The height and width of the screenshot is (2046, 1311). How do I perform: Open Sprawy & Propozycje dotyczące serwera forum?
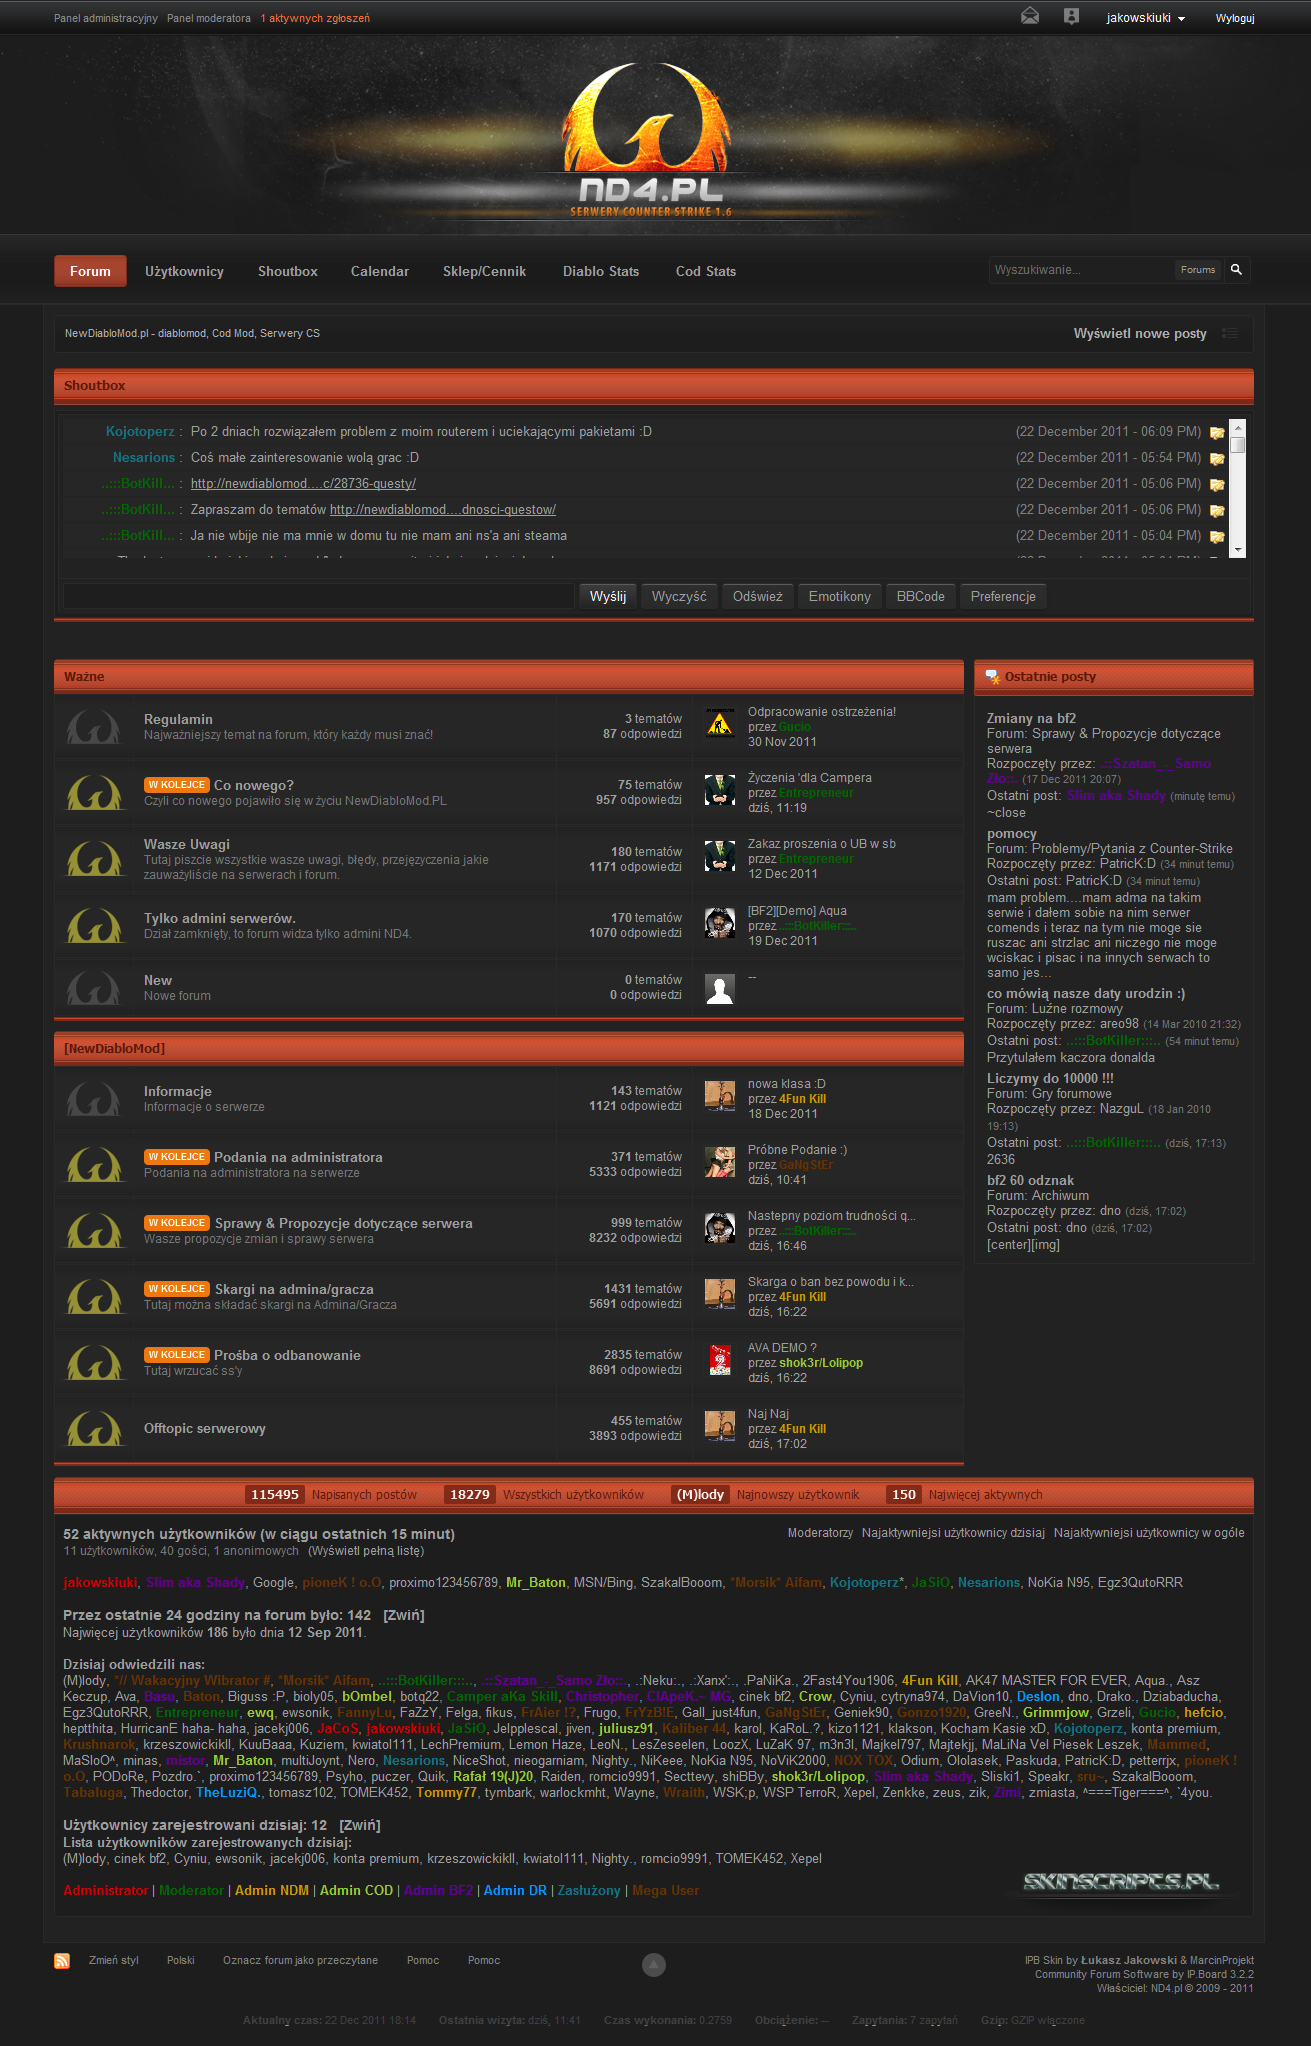(343, 1223)
